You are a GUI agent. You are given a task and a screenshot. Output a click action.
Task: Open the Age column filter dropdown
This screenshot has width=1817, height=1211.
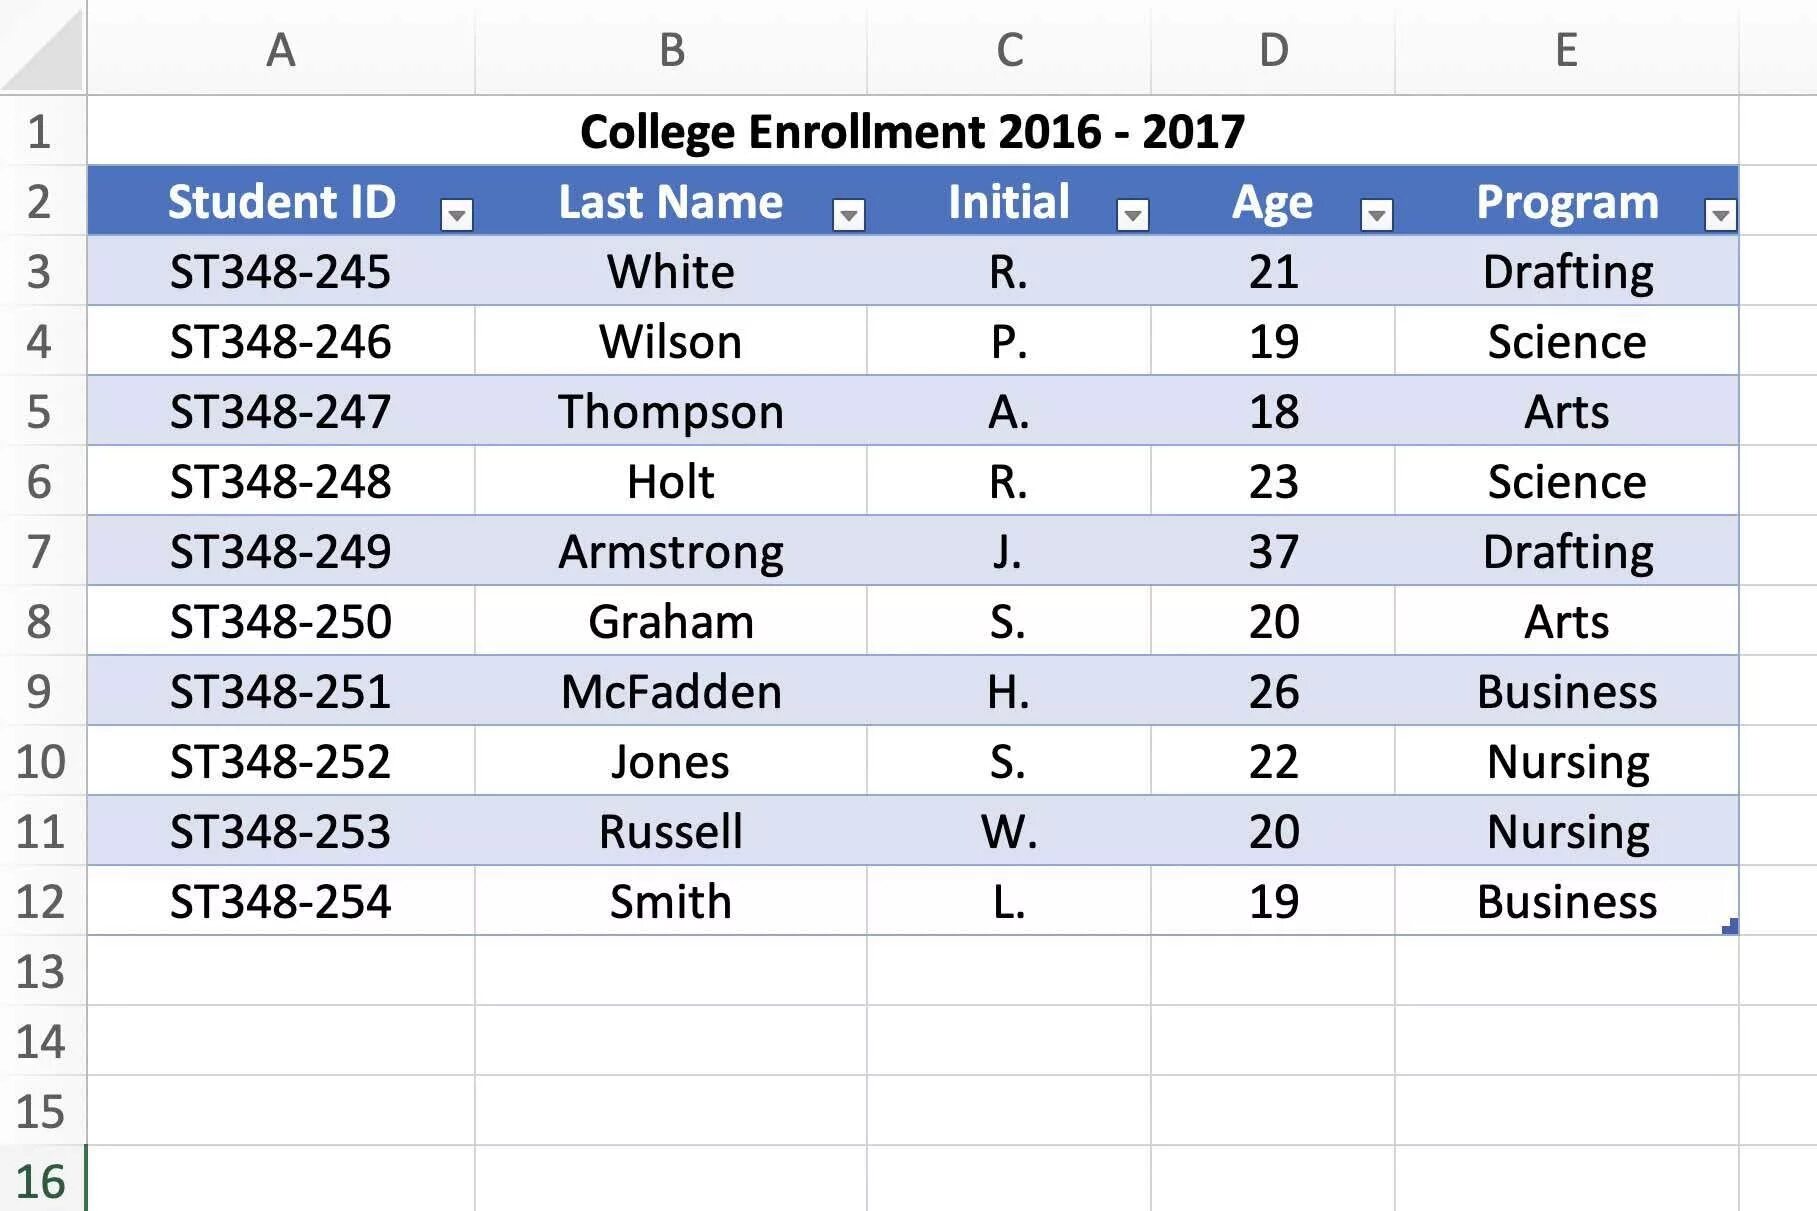tap(1376, 214)
